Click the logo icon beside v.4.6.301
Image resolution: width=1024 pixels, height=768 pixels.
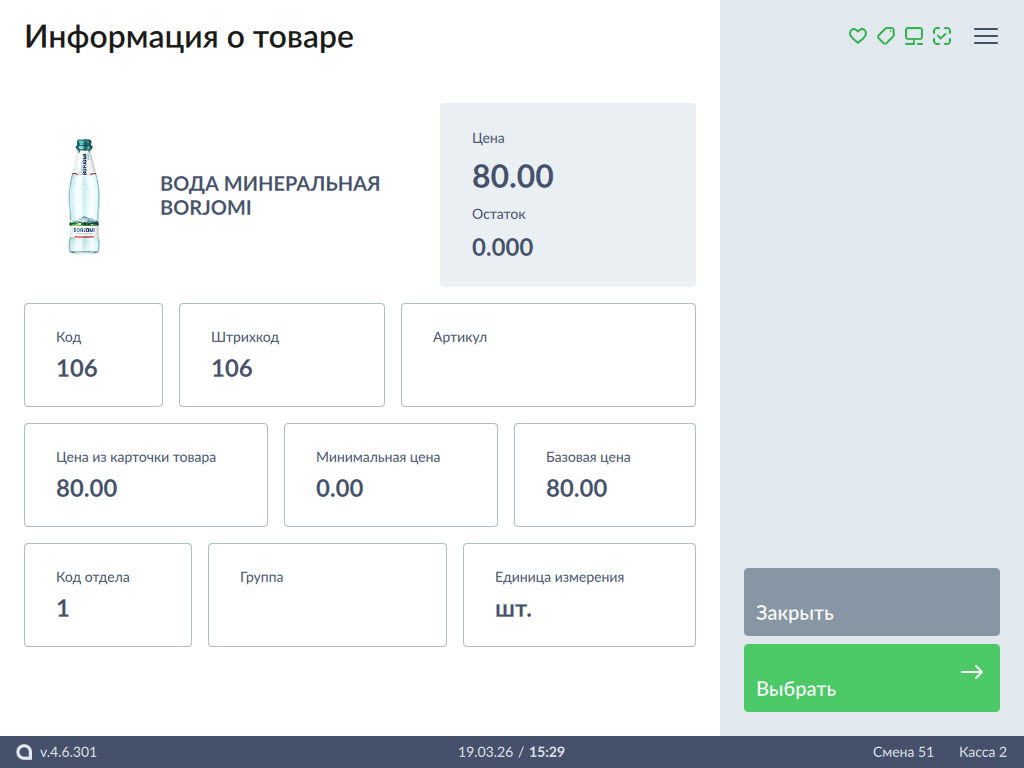(x=25, y=752)
